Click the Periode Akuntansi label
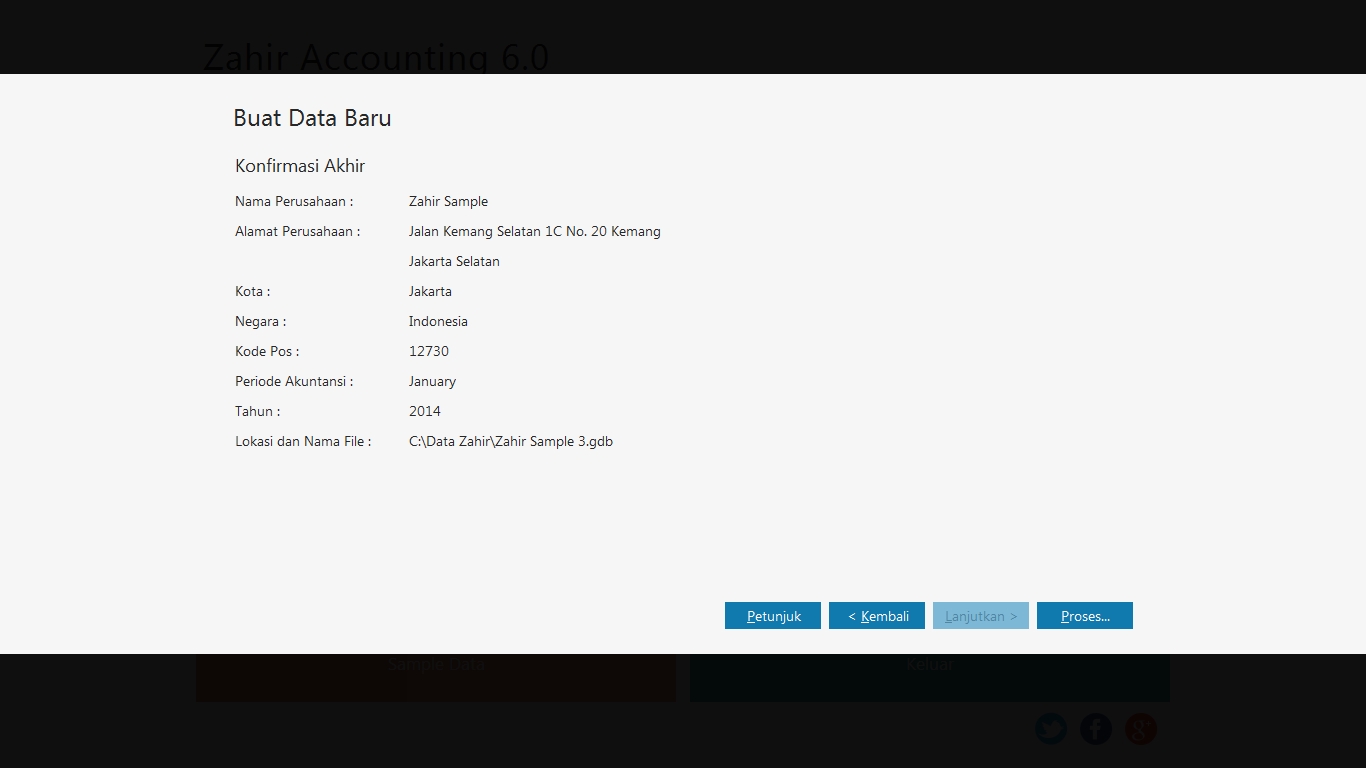This screenshot has height=768, width=1366. [294, 381]
